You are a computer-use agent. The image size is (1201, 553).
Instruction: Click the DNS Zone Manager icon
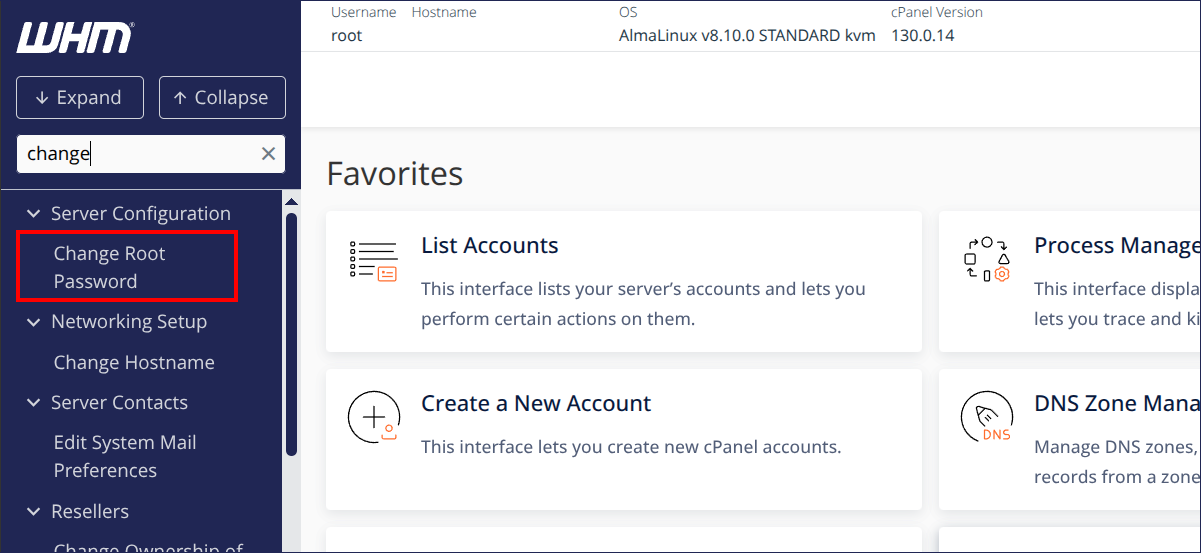tap(986, 417)
